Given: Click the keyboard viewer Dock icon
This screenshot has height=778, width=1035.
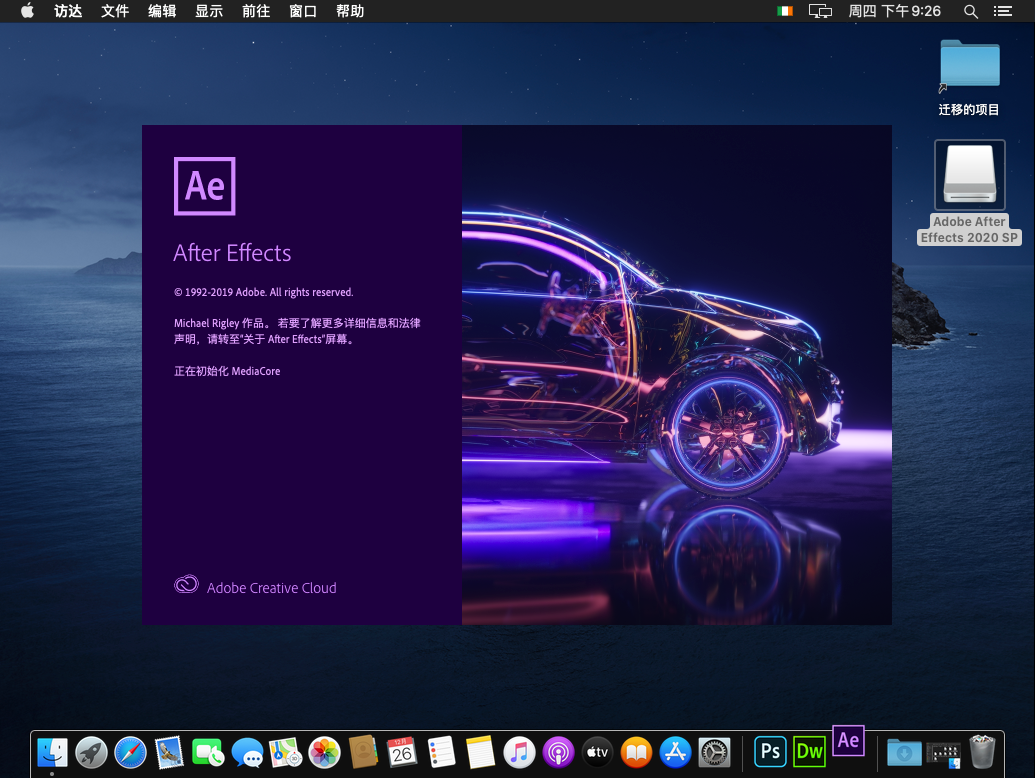Looking at the screenshot, I should [x=943, y=754].
